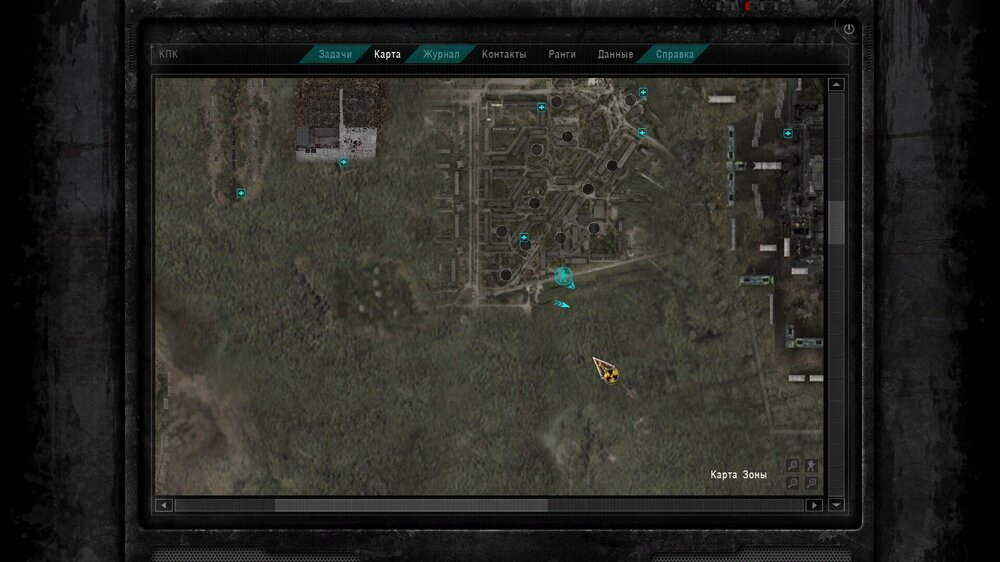Click the down arrow of vertical scrollbar

836,505
